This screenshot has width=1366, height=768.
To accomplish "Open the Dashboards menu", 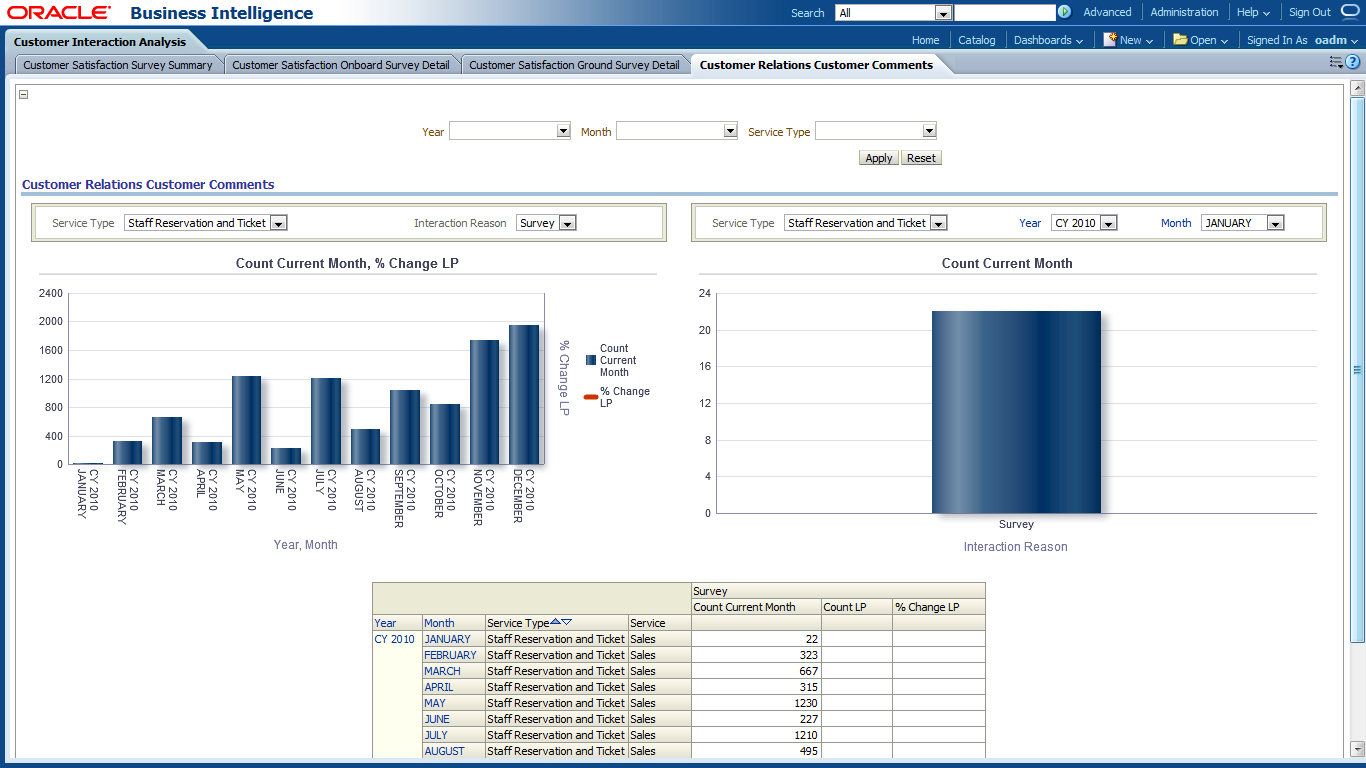I will click(1048, 40).
